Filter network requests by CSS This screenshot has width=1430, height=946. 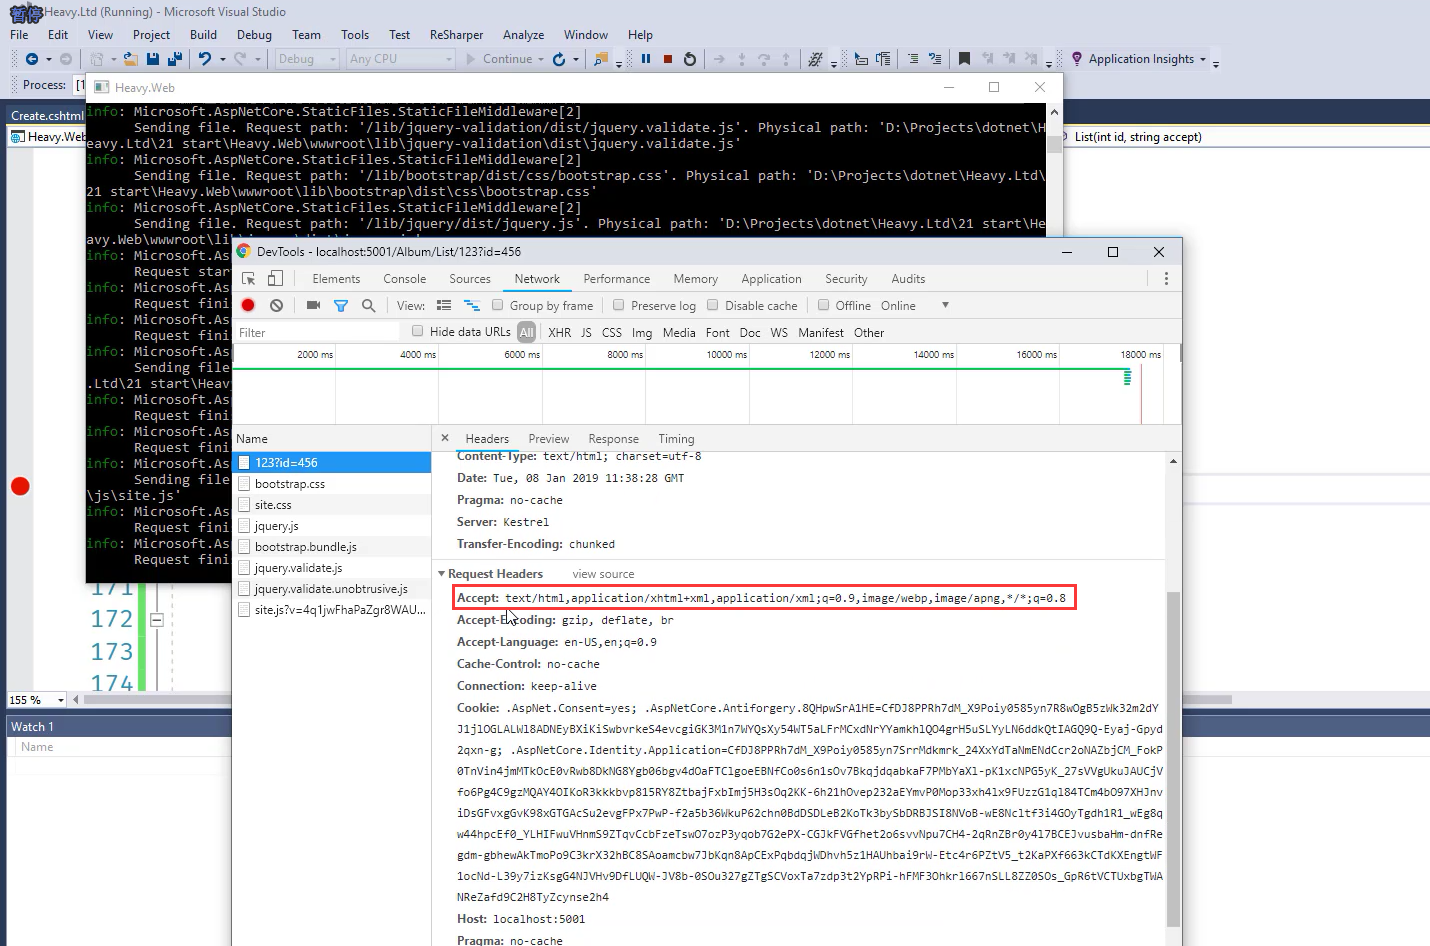pyautogui.click(x=612, y=332)
